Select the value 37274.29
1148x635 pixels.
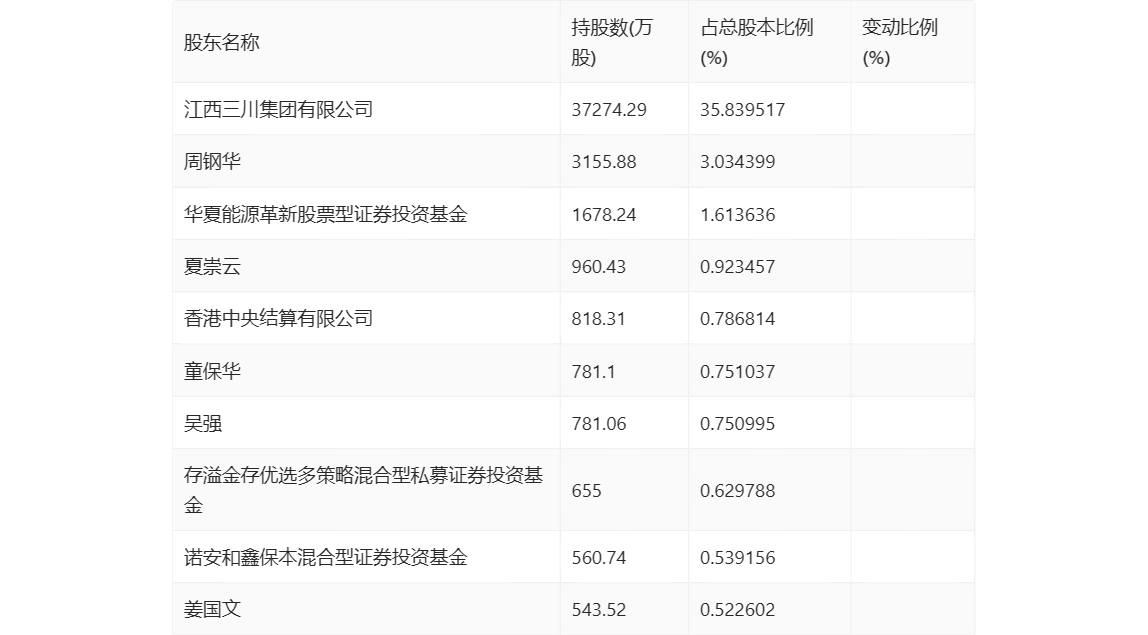click(x=609, y=110)
